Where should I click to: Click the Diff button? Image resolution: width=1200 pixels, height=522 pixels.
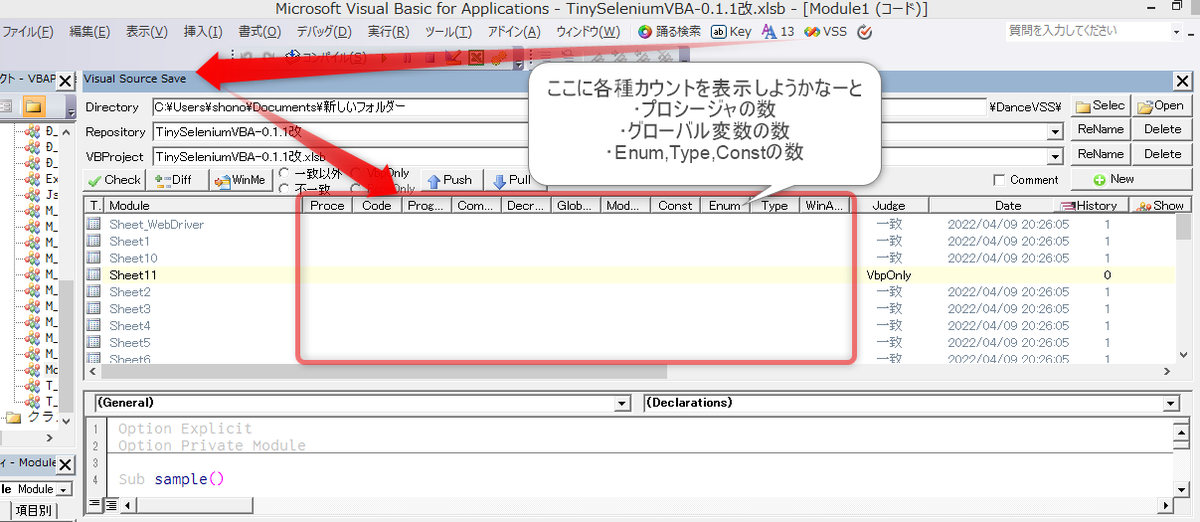pos(176,180)
